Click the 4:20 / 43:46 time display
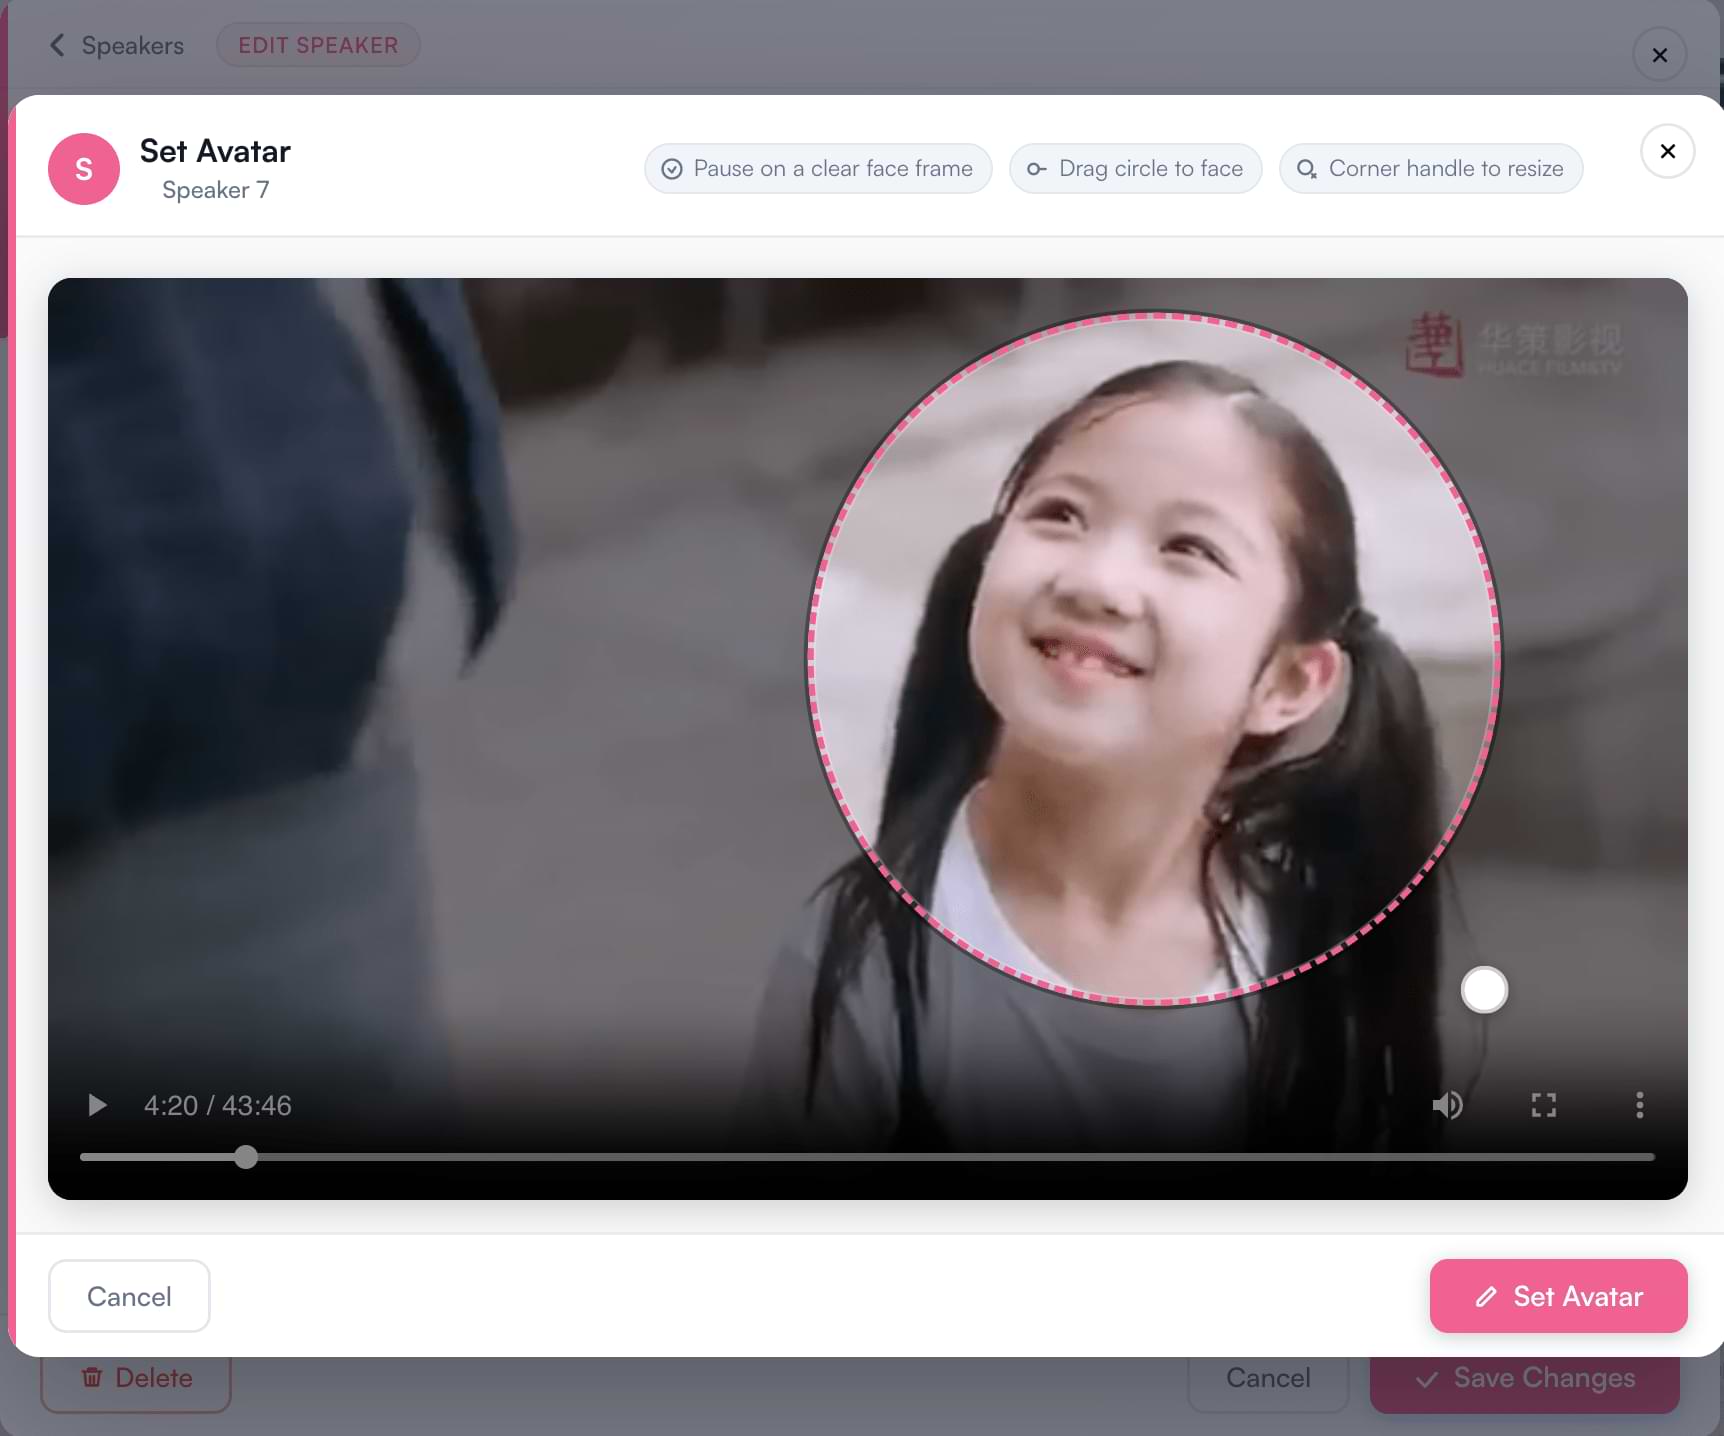 (217, 1105)
